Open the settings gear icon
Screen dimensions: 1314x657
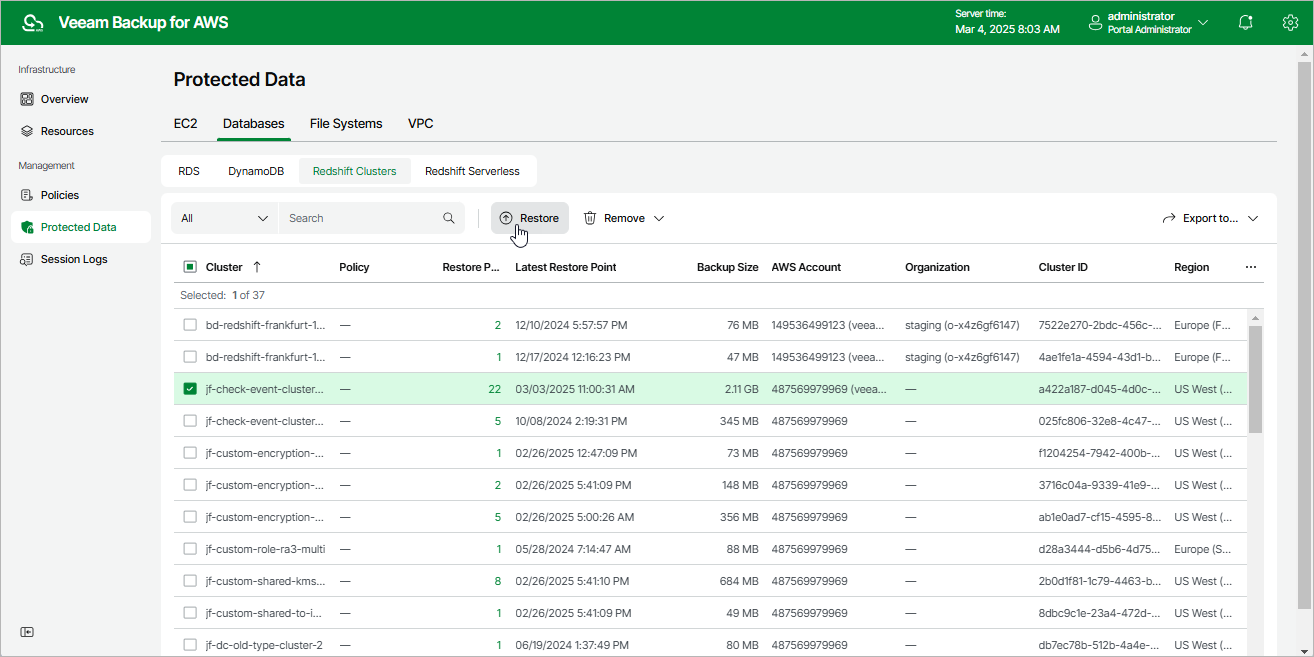coord(1290,22)
